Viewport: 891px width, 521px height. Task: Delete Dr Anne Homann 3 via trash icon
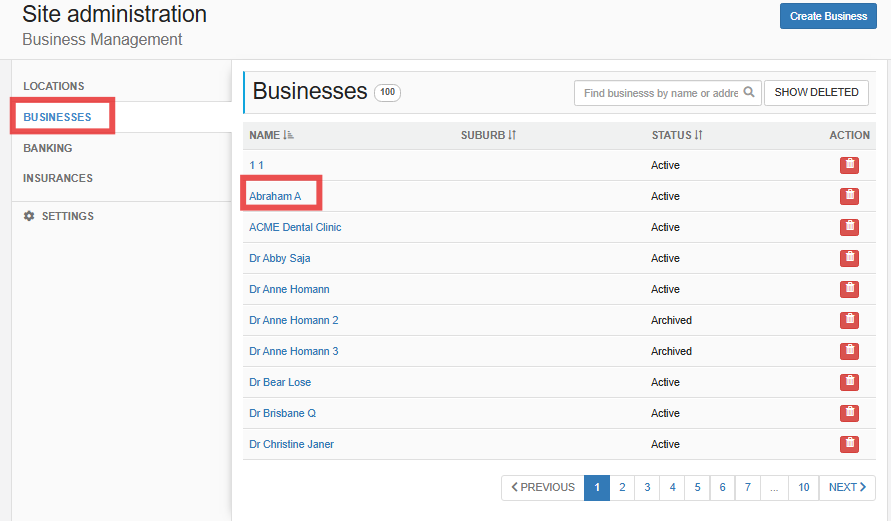coord(849,351)
